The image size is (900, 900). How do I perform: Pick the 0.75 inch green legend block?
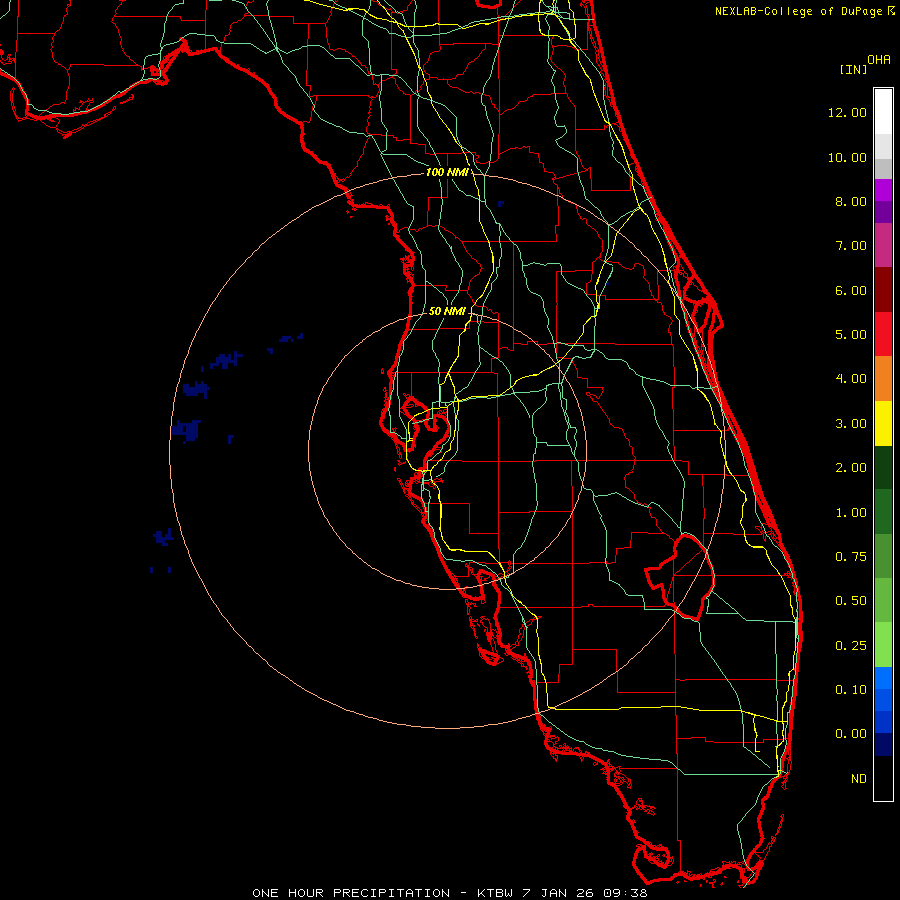[883, 556]
